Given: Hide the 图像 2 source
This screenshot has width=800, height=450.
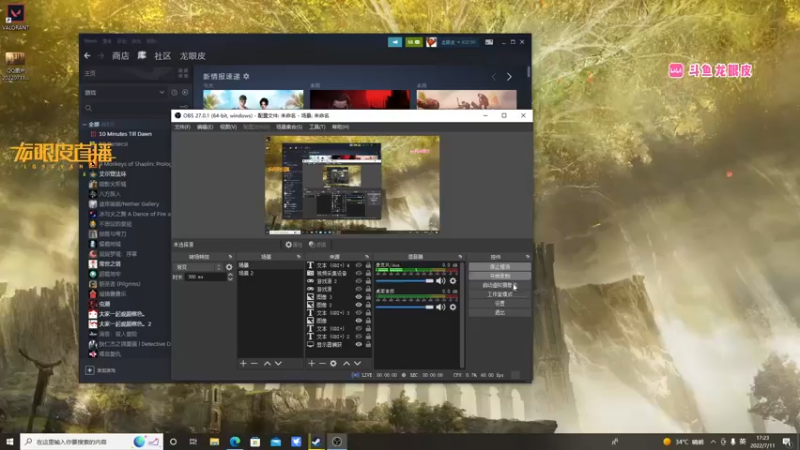Looking at the screenshot, I should click(359, 305).
